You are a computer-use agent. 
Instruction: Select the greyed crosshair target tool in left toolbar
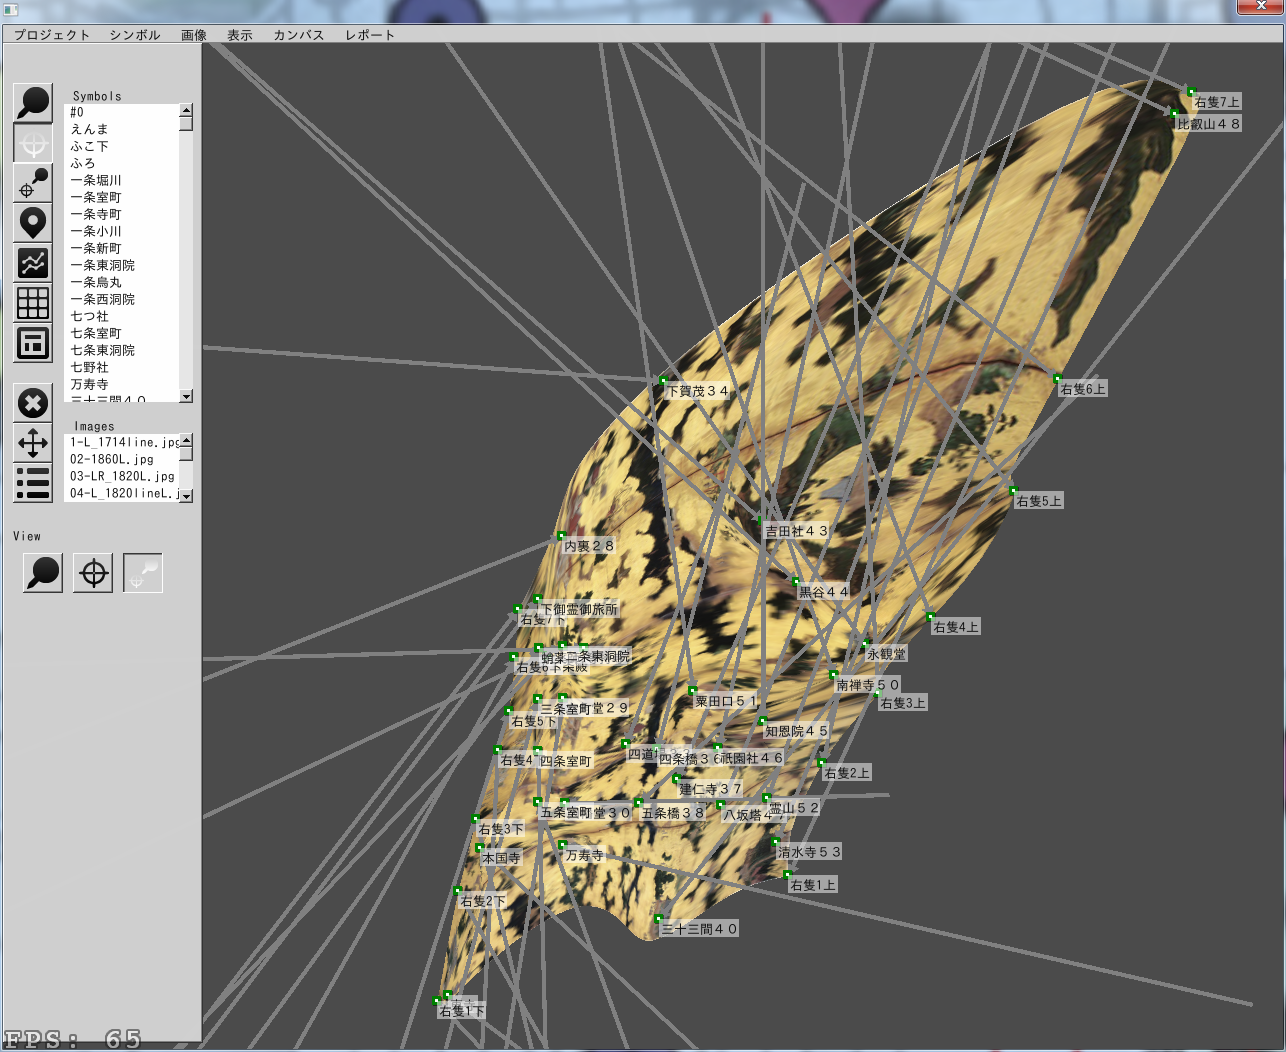tap(33, 143)
